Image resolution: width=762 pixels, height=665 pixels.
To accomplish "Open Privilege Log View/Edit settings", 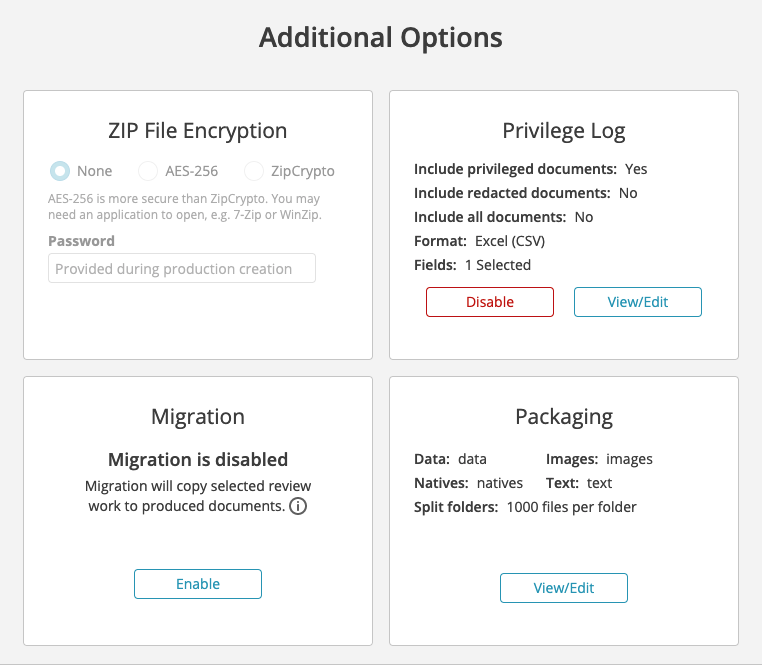I will click(x=638, y=302).
